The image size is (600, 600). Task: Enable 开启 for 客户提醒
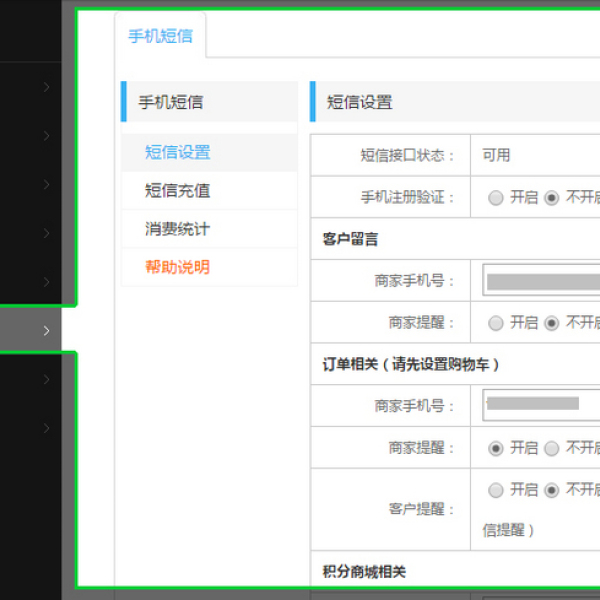click(x=496, y=490)
